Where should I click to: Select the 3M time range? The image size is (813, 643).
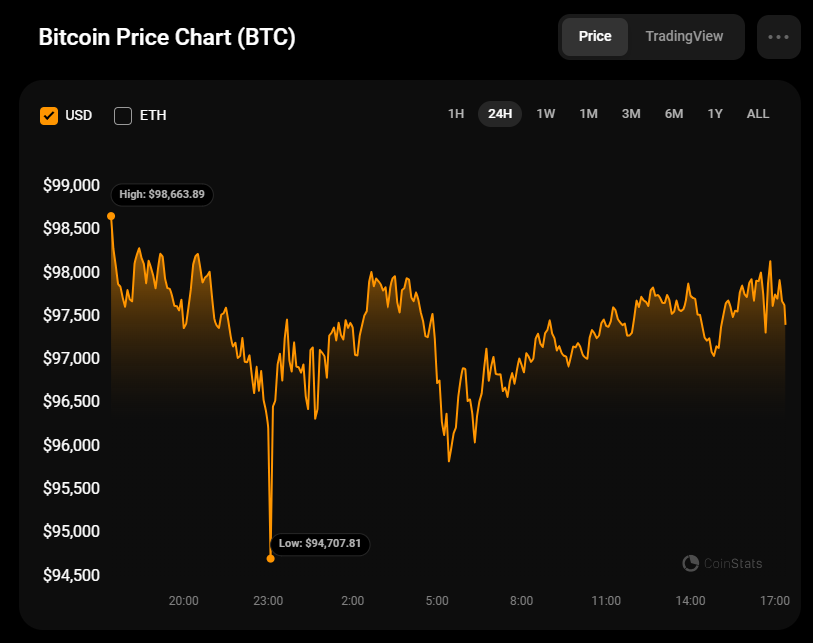tap(631, 114)
